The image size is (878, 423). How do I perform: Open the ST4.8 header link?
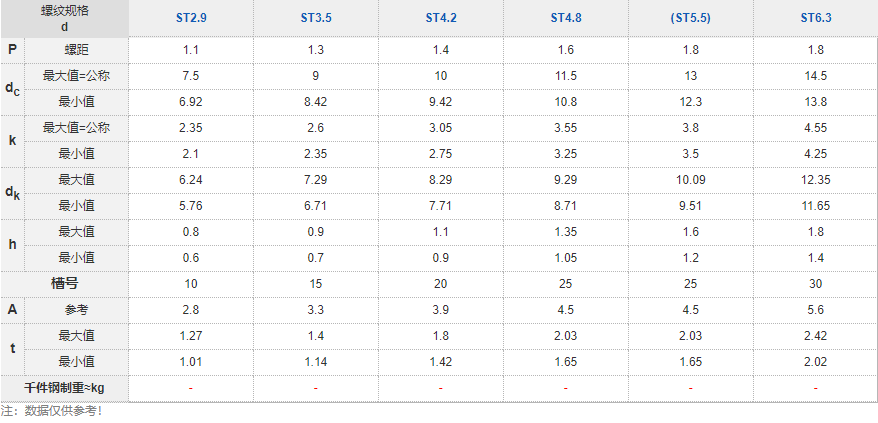[565, 19]
